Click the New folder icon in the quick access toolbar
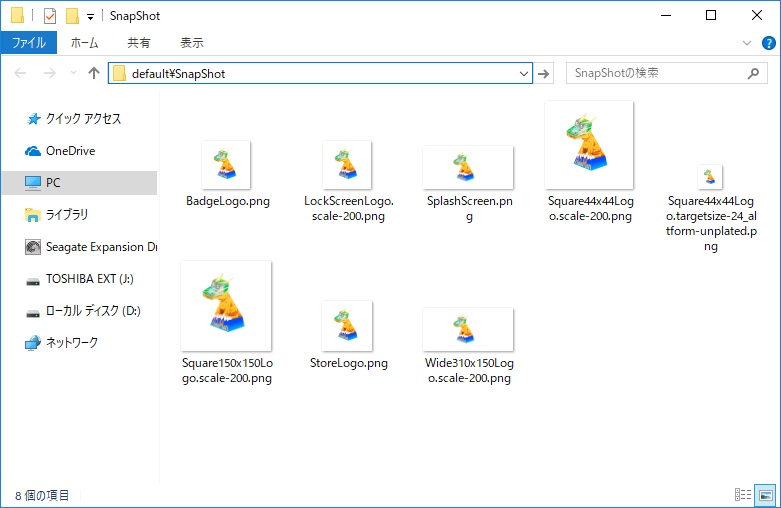The height and width of the screenshot is (508, 781). pyautogui.click(x=72, y=16)
